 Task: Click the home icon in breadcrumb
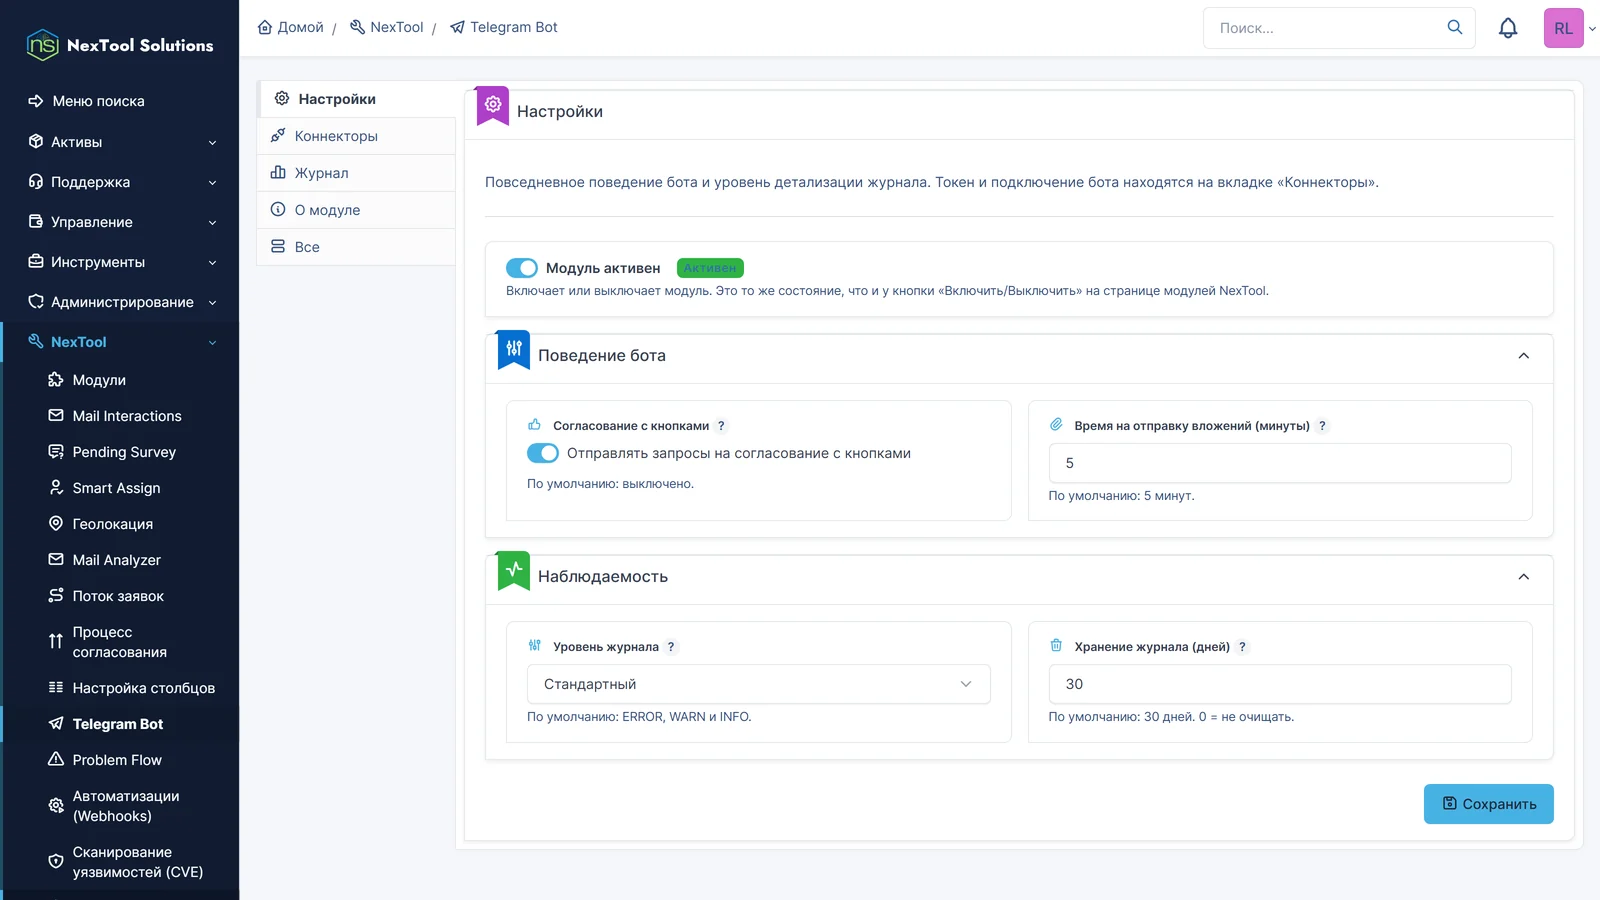(x=265, y=27)
